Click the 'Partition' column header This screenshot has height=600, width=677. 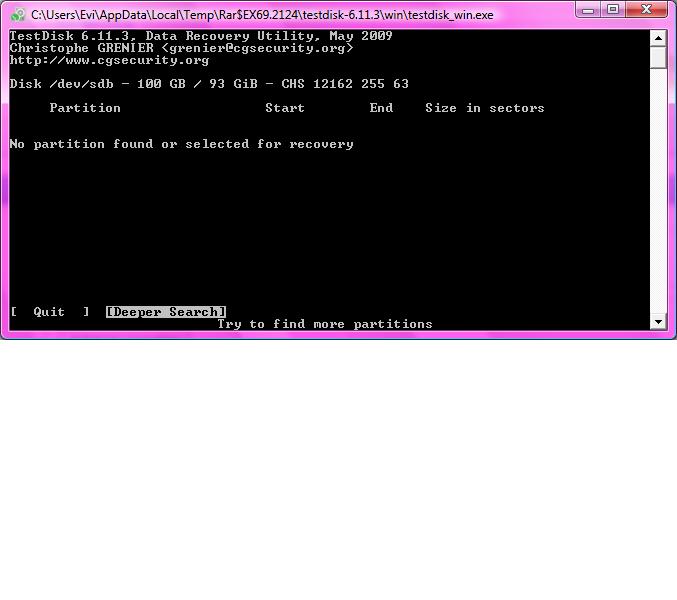pos(85,108)
